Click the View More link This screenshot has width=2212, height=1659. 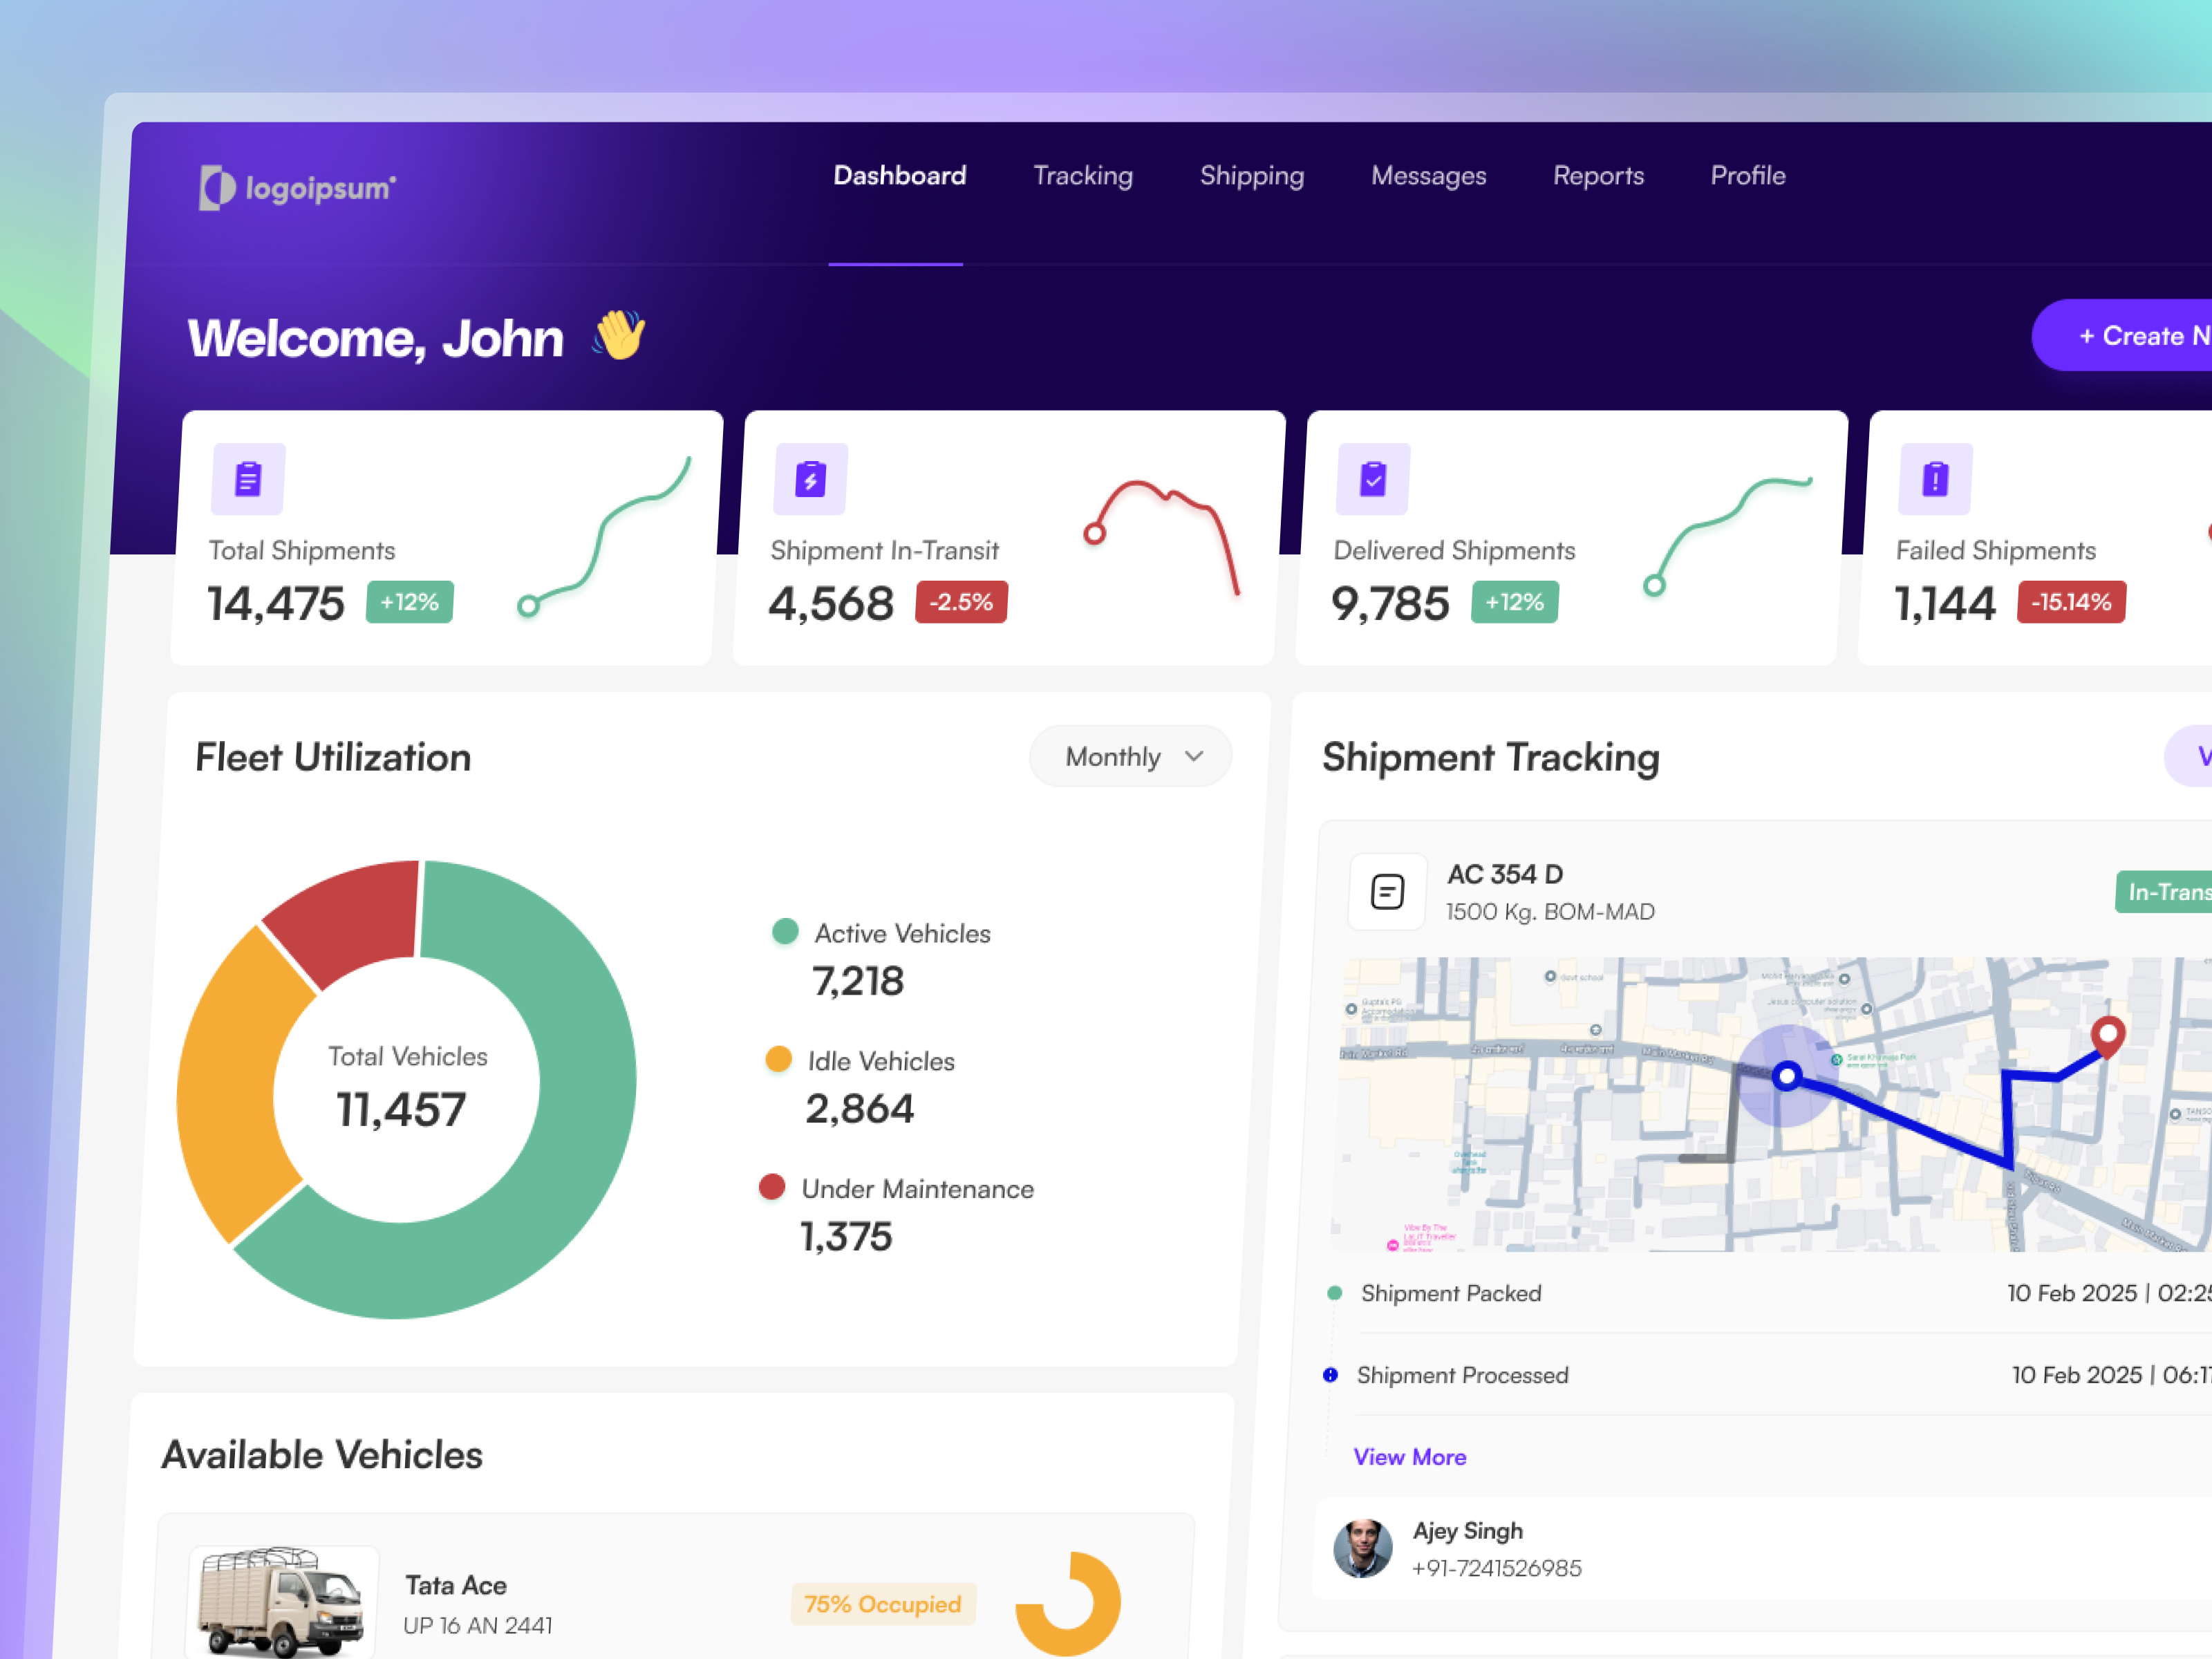pos(1409,1457)
